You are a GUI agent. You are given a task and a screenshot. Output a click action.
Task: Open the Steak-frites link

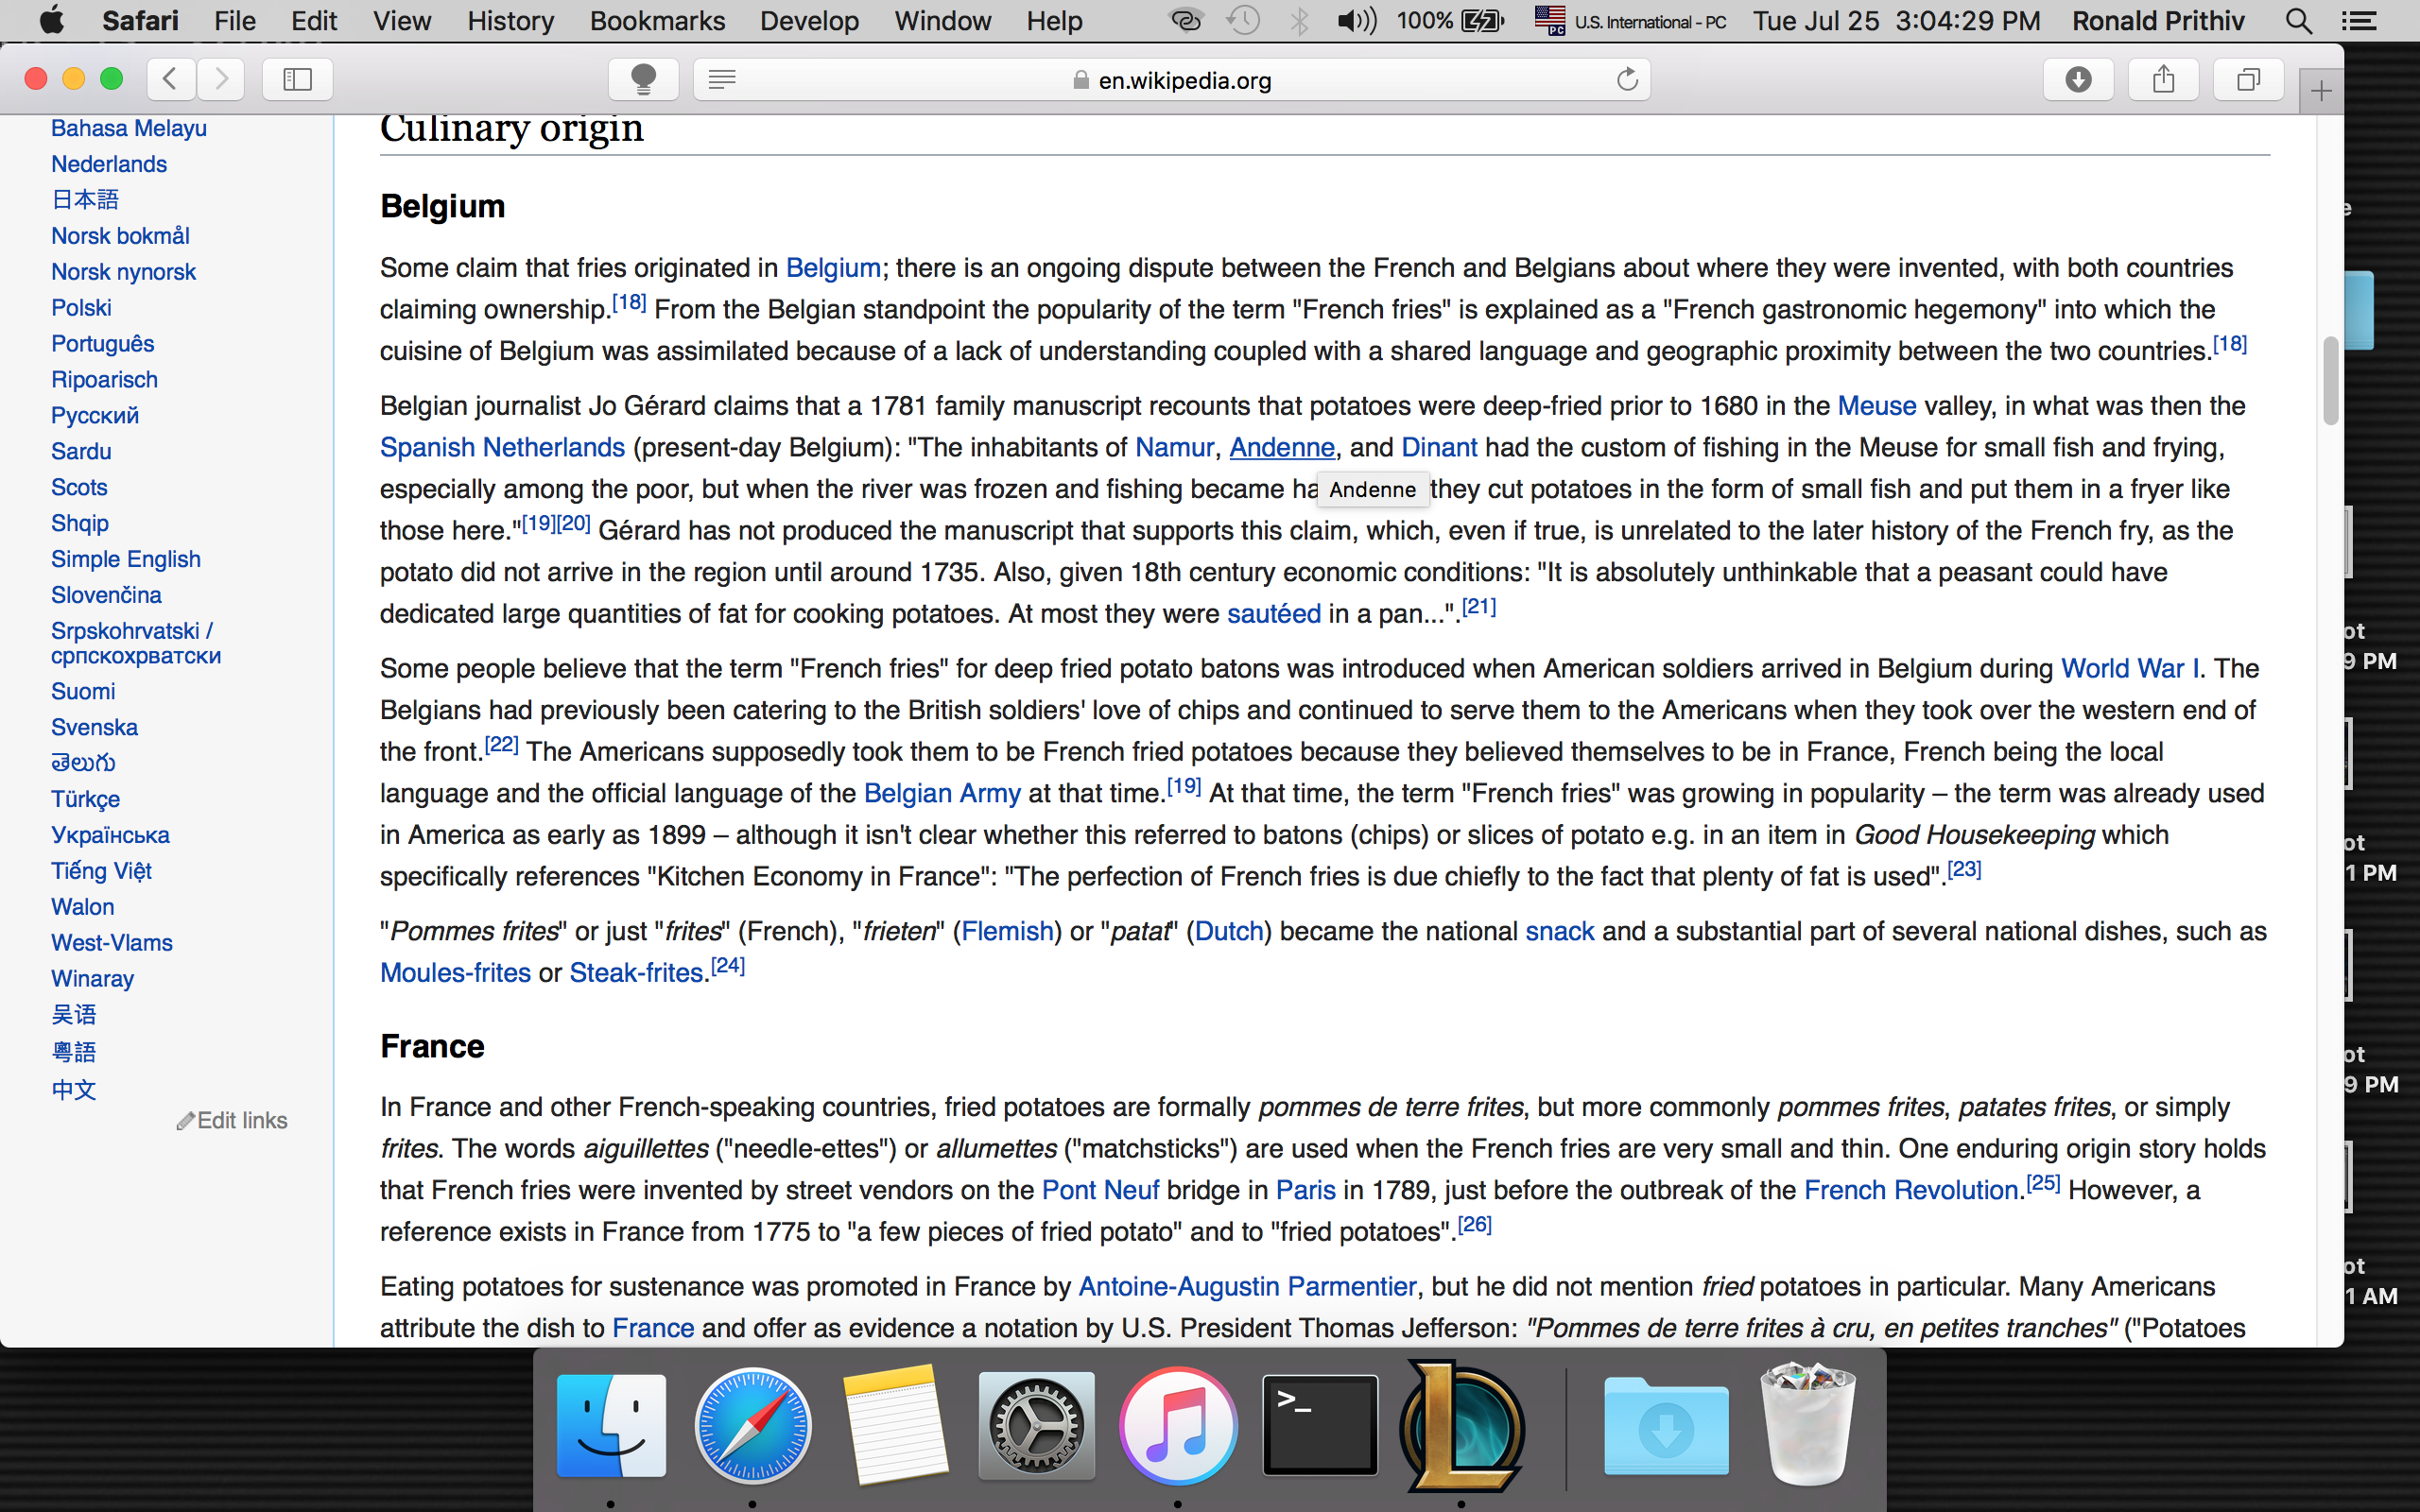(x=636, y=972)
